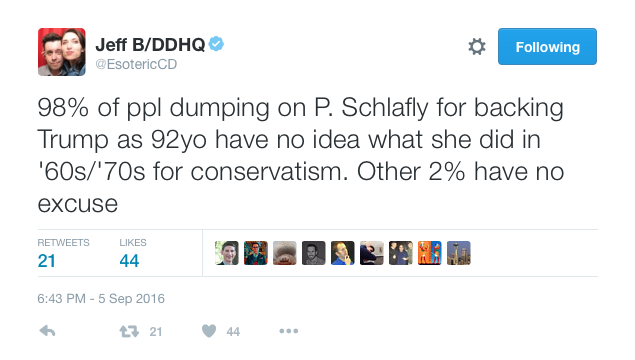Retweet using the retweet arrows icon
Viewport: 635px width, 360px height.
coord(129,332)
